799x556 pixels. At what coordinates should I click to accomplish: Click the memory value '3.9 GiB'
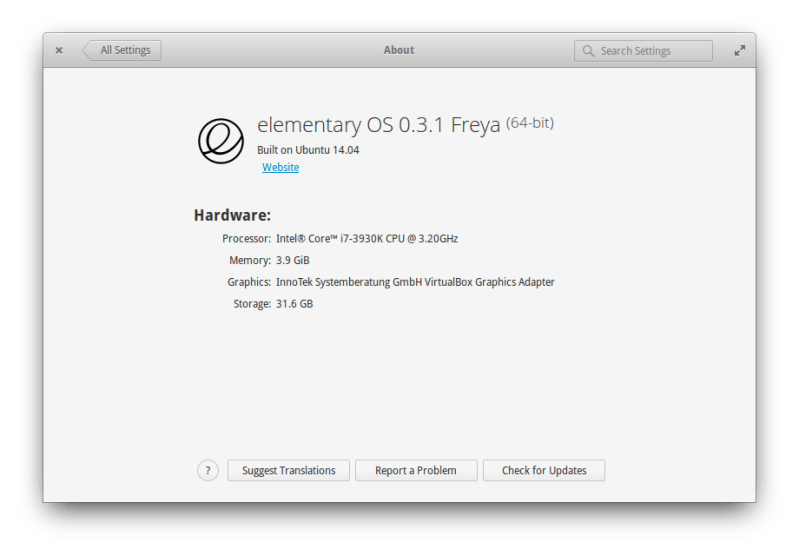pyautogui.click(x=292, y=260)
